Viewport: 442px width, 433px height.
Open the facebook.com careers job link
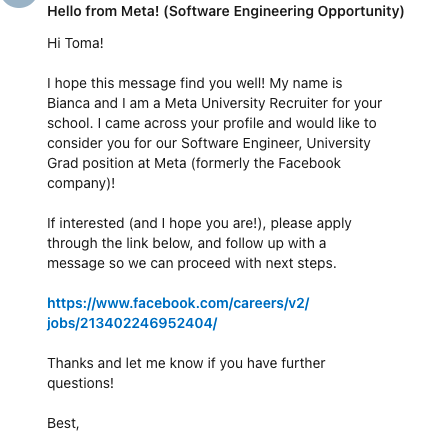[x=178, y=313]
